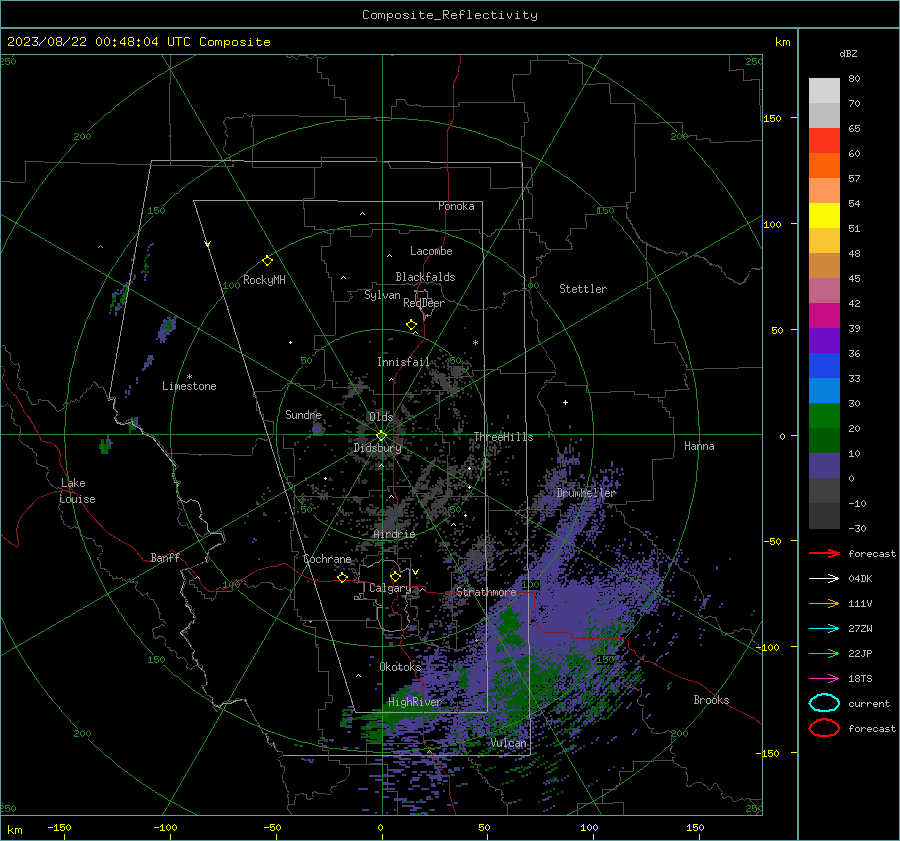This screenshot has height=841, width=900.
Task: Click the magenta 18TS arrow icon
Action: tap(824, 678)
